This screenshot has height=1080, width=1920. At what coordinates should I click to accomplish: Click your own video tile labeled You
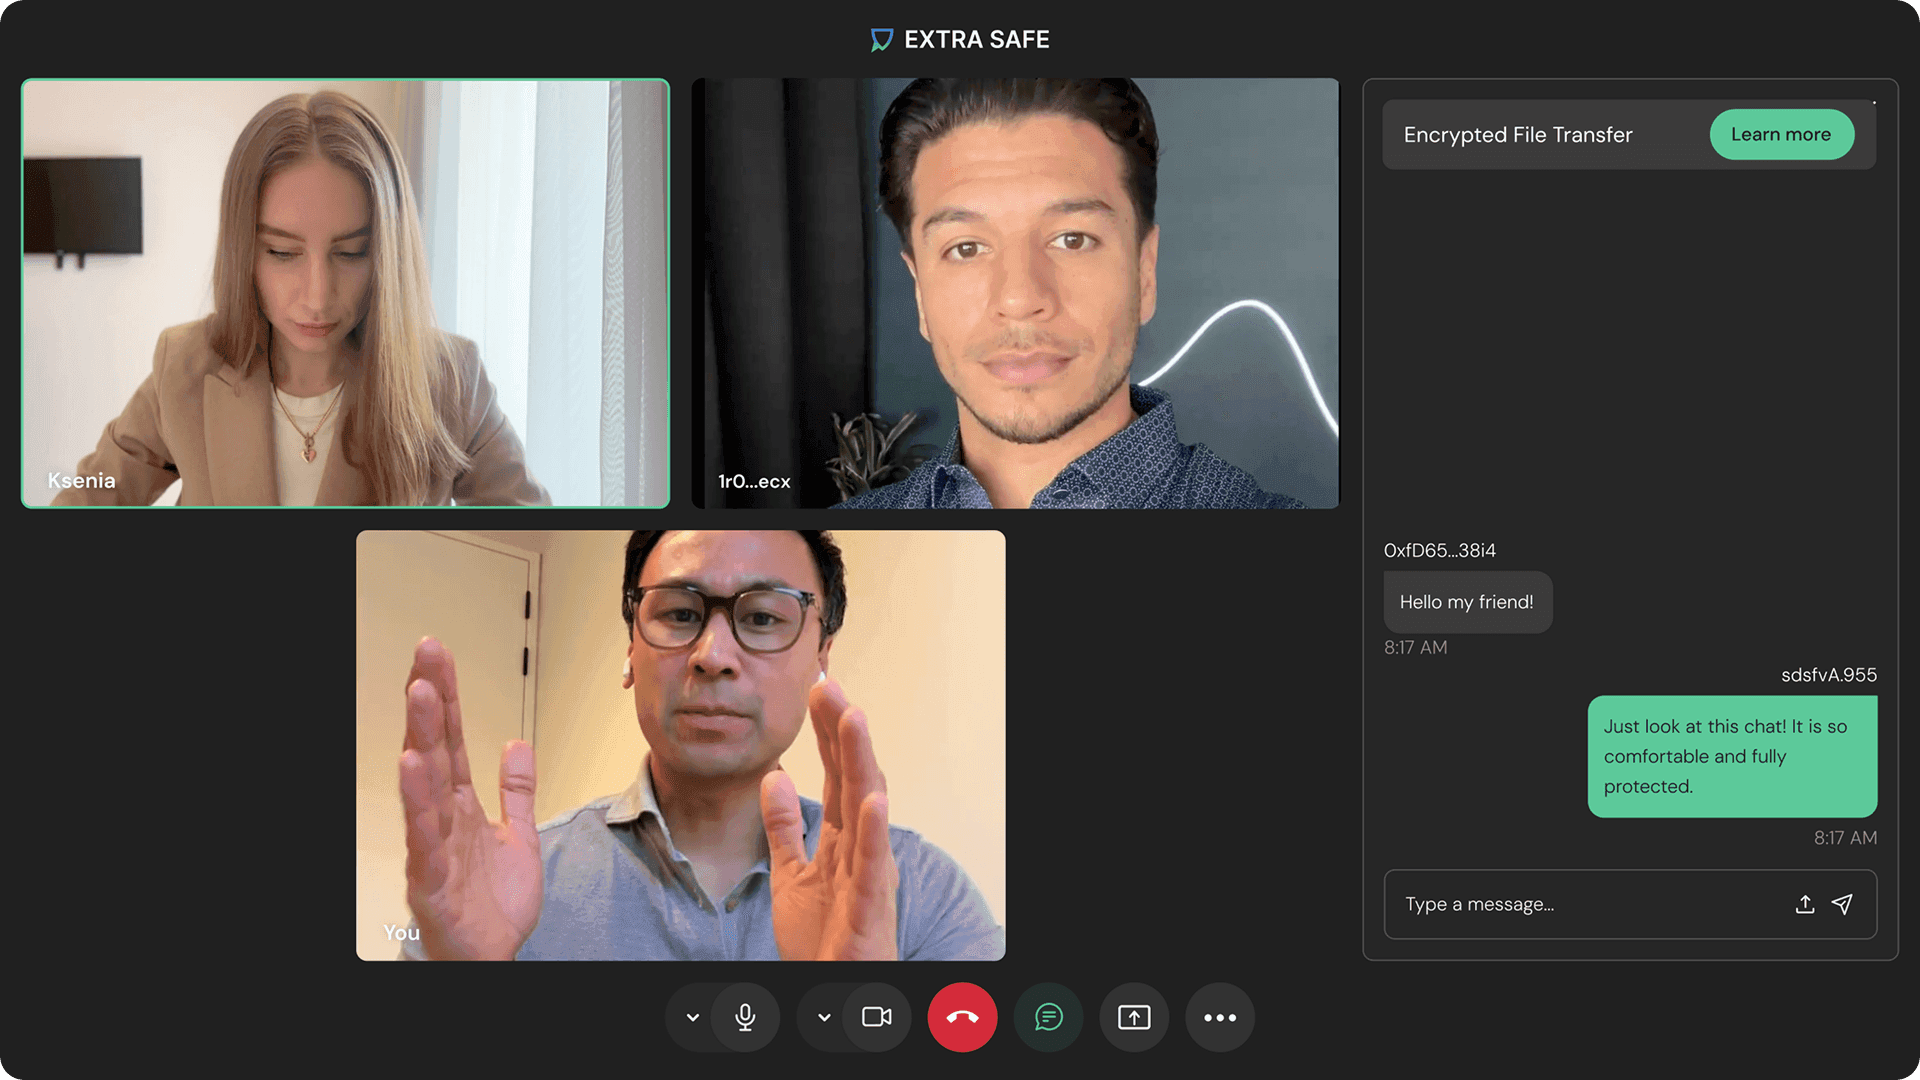(x=680, y=745)
